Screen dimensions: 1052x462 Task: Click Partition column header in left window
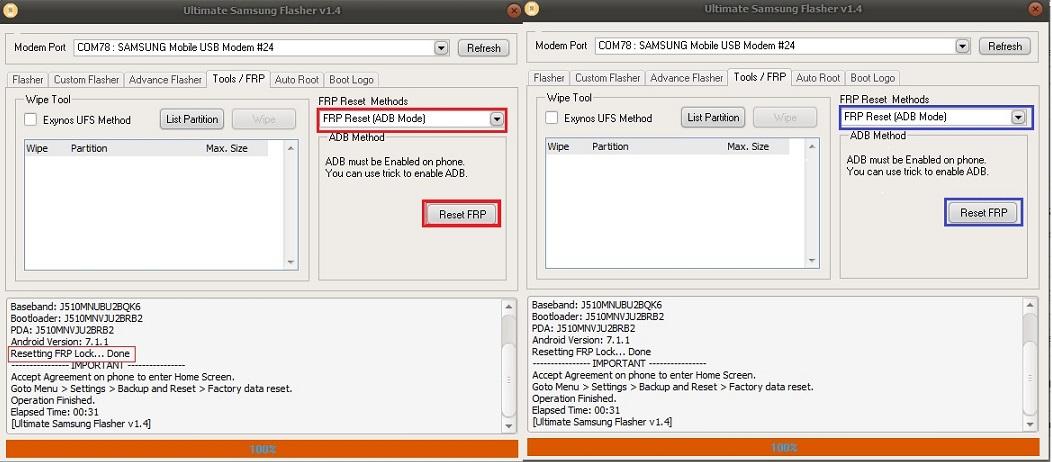(89, 148)
